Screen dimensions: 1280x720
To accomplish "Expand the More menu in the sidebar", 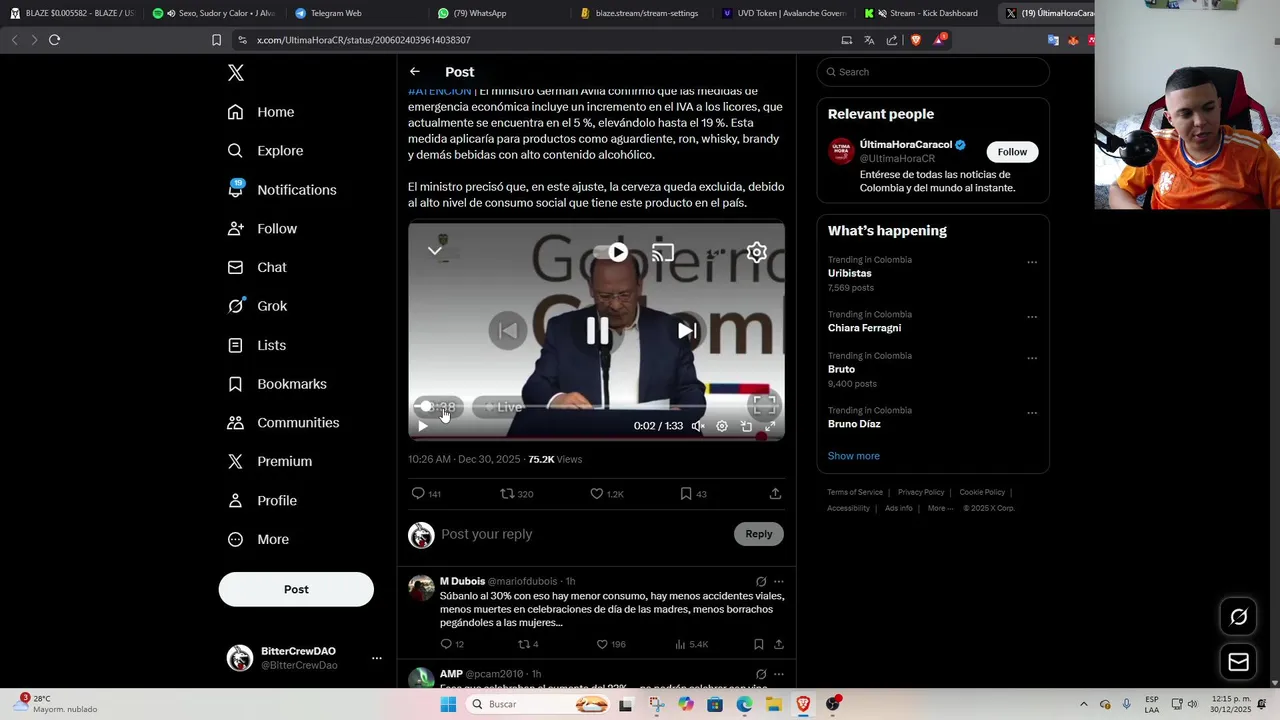I will pyautogui.click(x=258, y=540).
